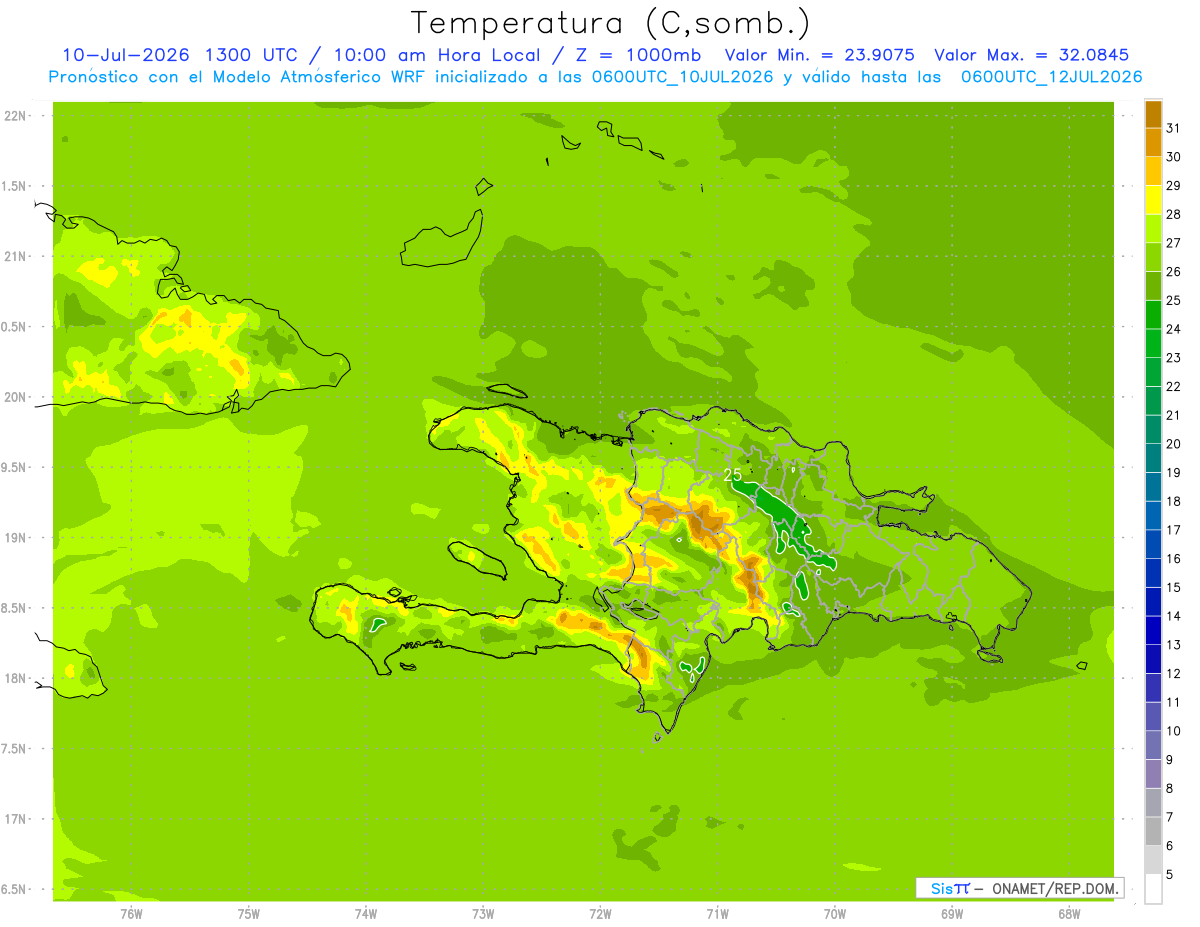Click the title text "Temperatura (C,somb.)"
The height and width of the screenshot is (927, 1200).
(x=610, y=23)
